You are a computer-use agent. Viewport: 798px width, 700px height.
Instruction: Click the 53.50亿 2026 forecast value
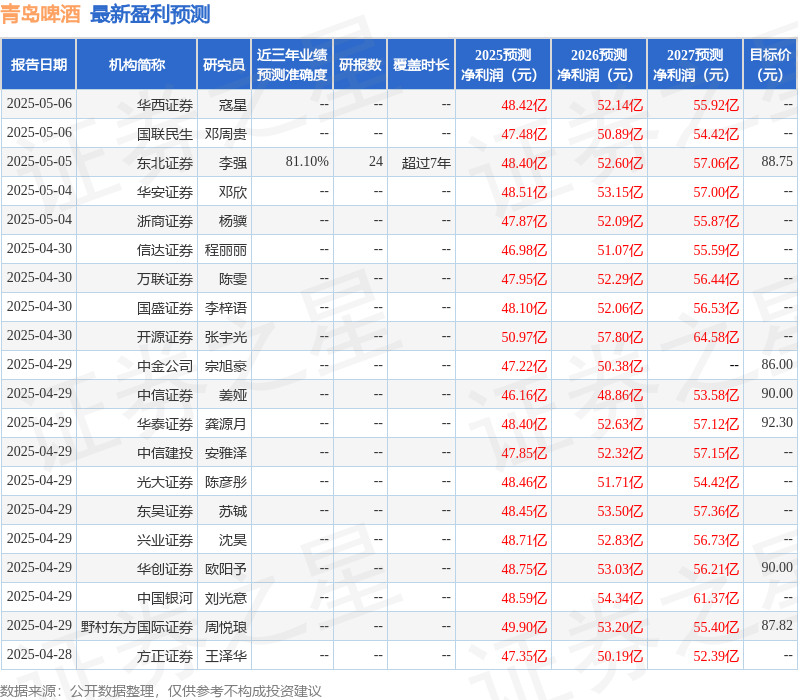(x=620, y=512)
